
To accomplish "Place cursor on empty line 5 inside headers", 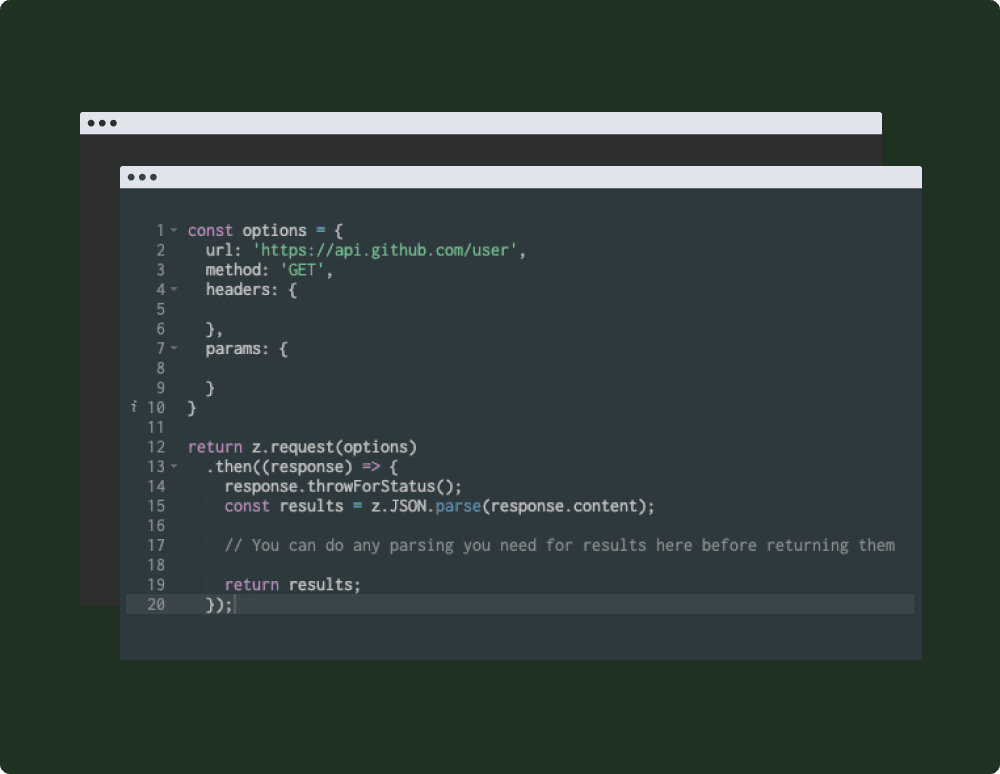I will 400,309.
